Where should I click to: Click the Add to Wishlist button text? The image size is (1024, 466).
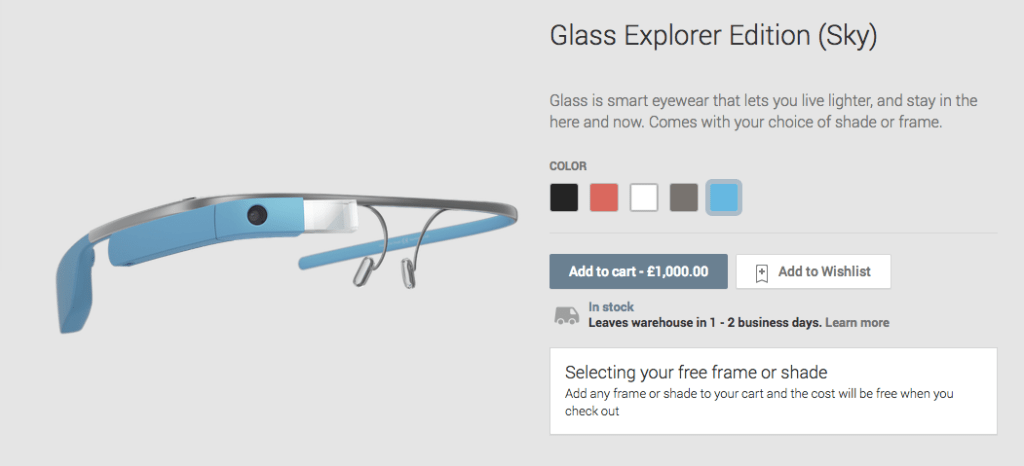click(824, 271)
